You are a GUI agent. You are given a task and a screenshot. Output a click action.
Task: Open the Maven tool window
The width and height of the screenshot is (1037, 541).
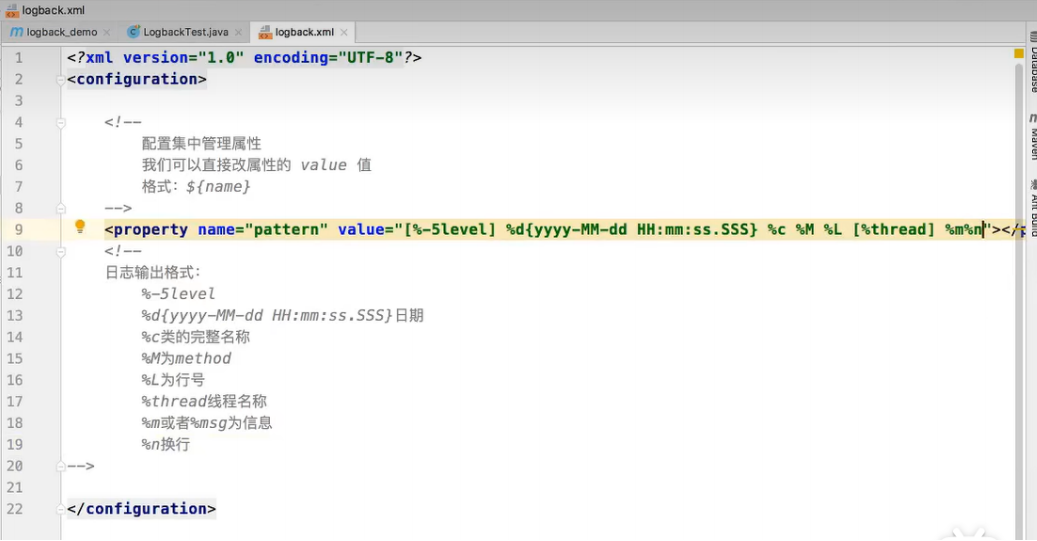tap(1032, 137)
